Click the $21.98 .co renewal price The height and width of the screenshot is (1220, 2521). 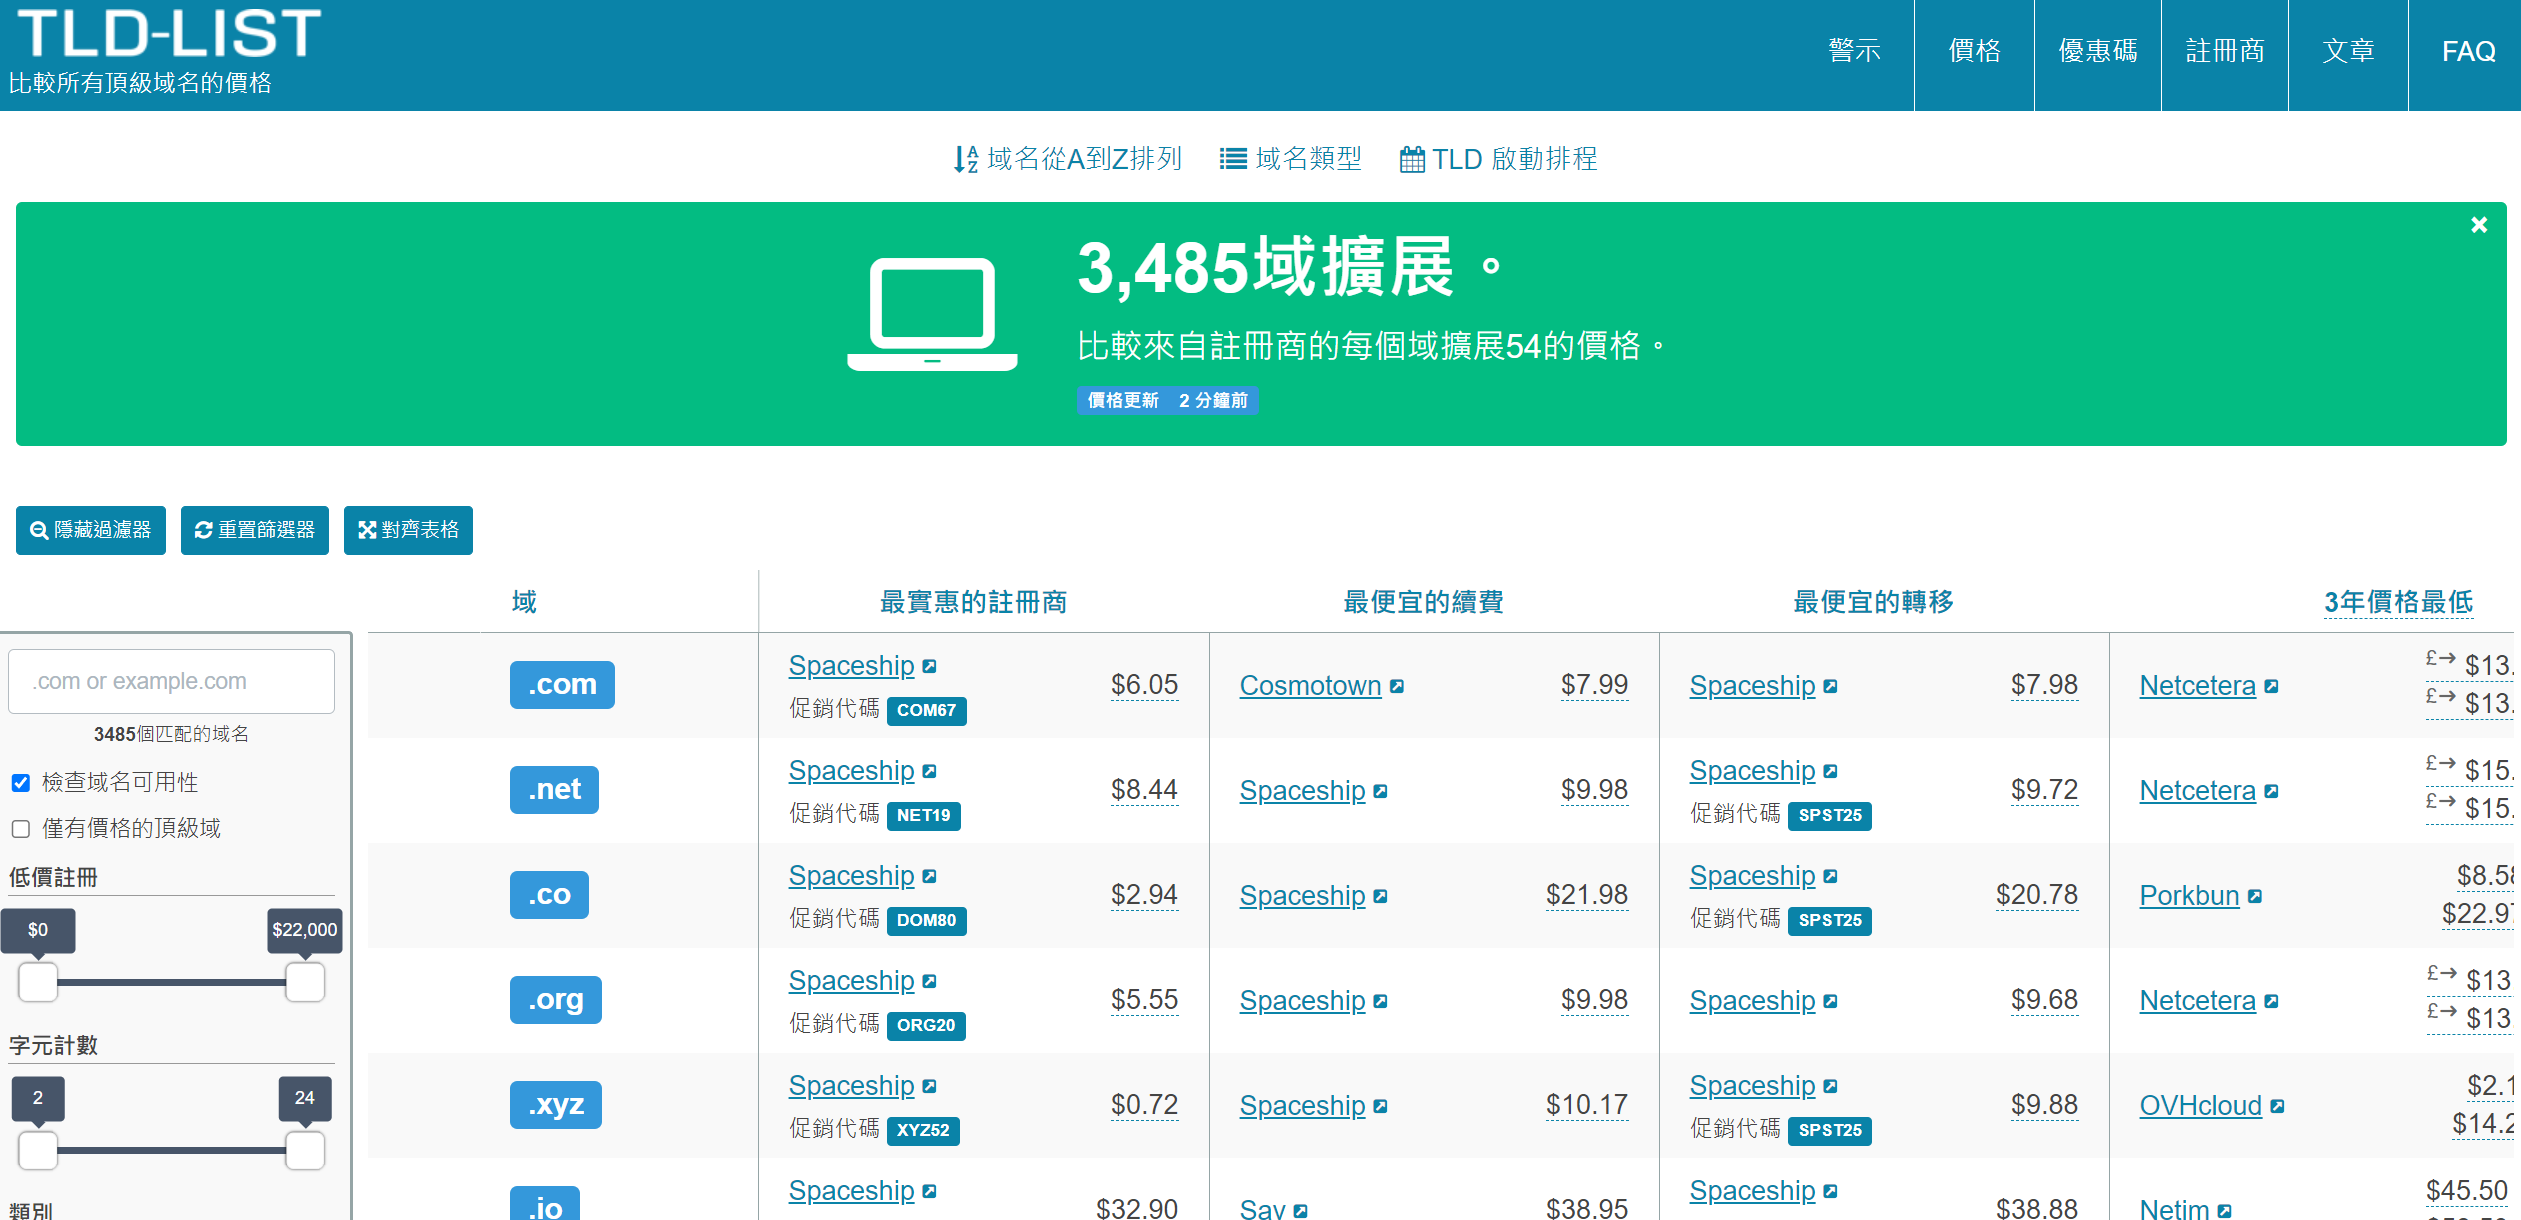pos(1587,895)
